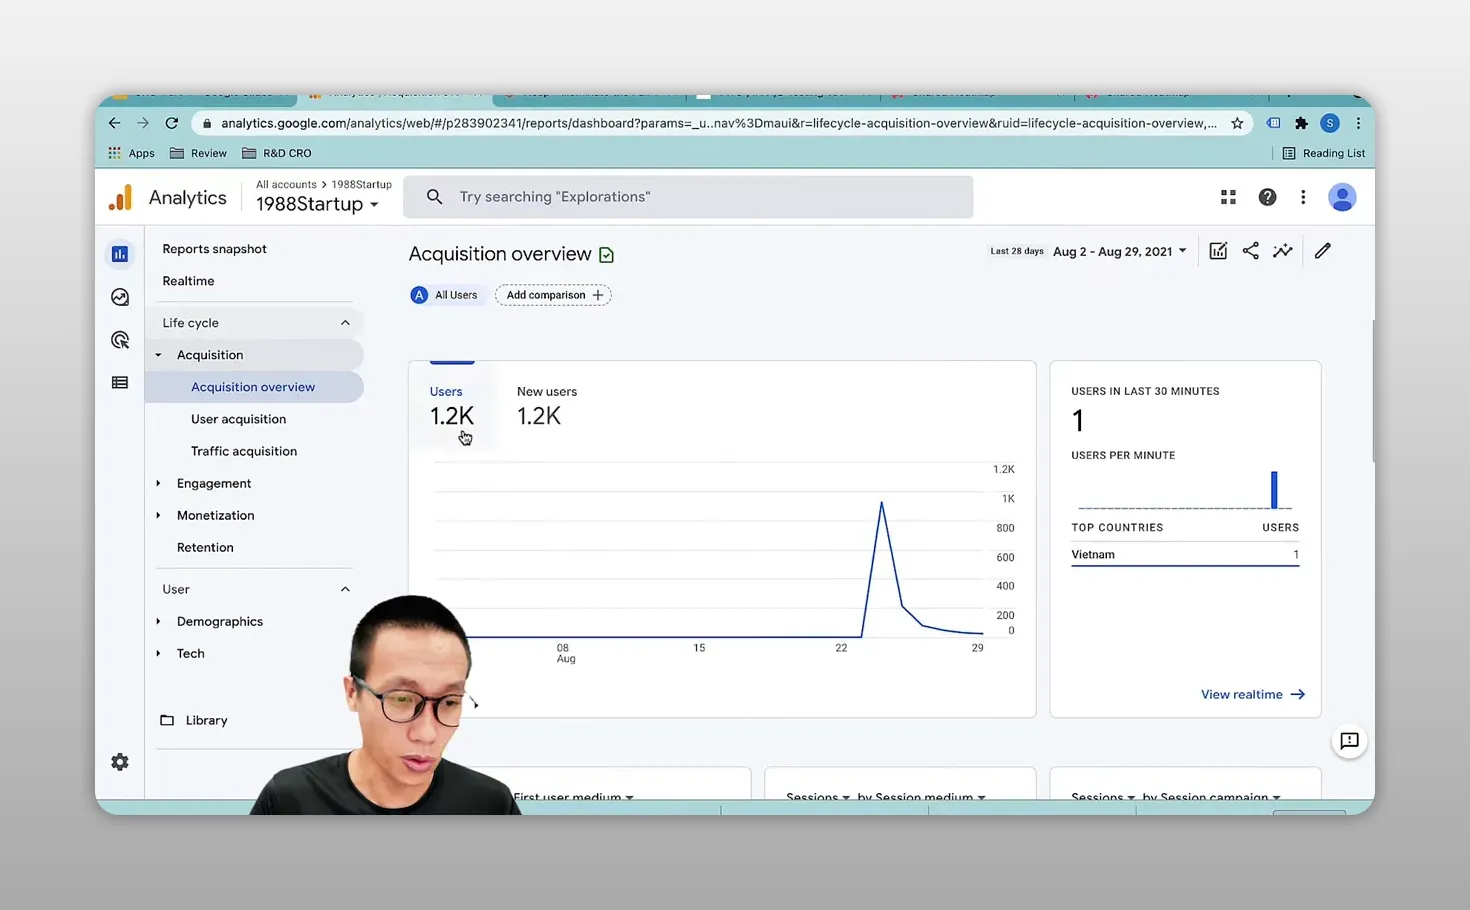Image resolution: width=1470 pixels, height=910 pixels.
Task: Open Analytics more options vertical dots
Action: point(1303,197)
